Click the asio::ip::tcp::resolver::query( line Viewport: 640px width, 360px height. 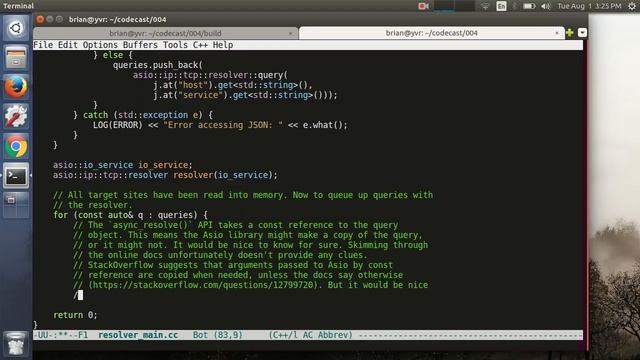(x=210, y=75)
